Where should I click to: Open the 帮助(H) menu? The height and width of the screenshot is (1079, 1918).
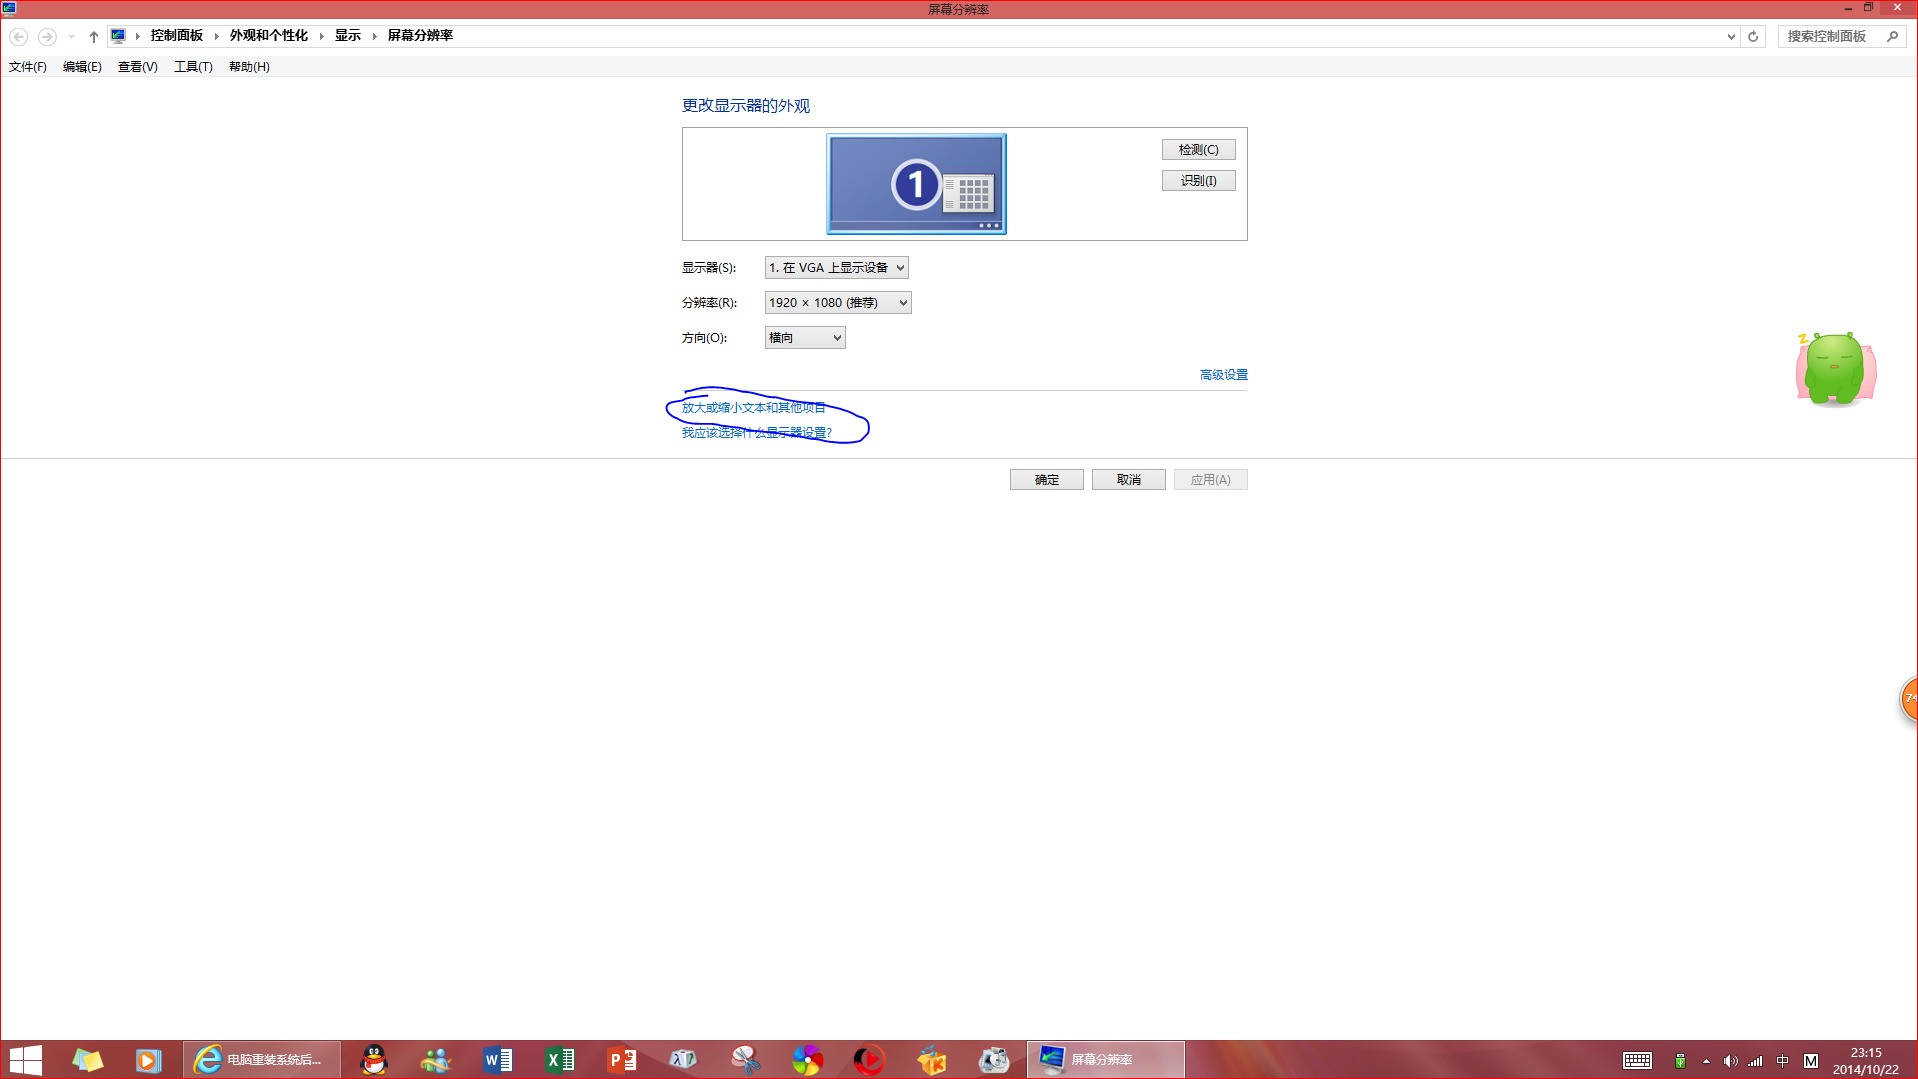(249, 67)
